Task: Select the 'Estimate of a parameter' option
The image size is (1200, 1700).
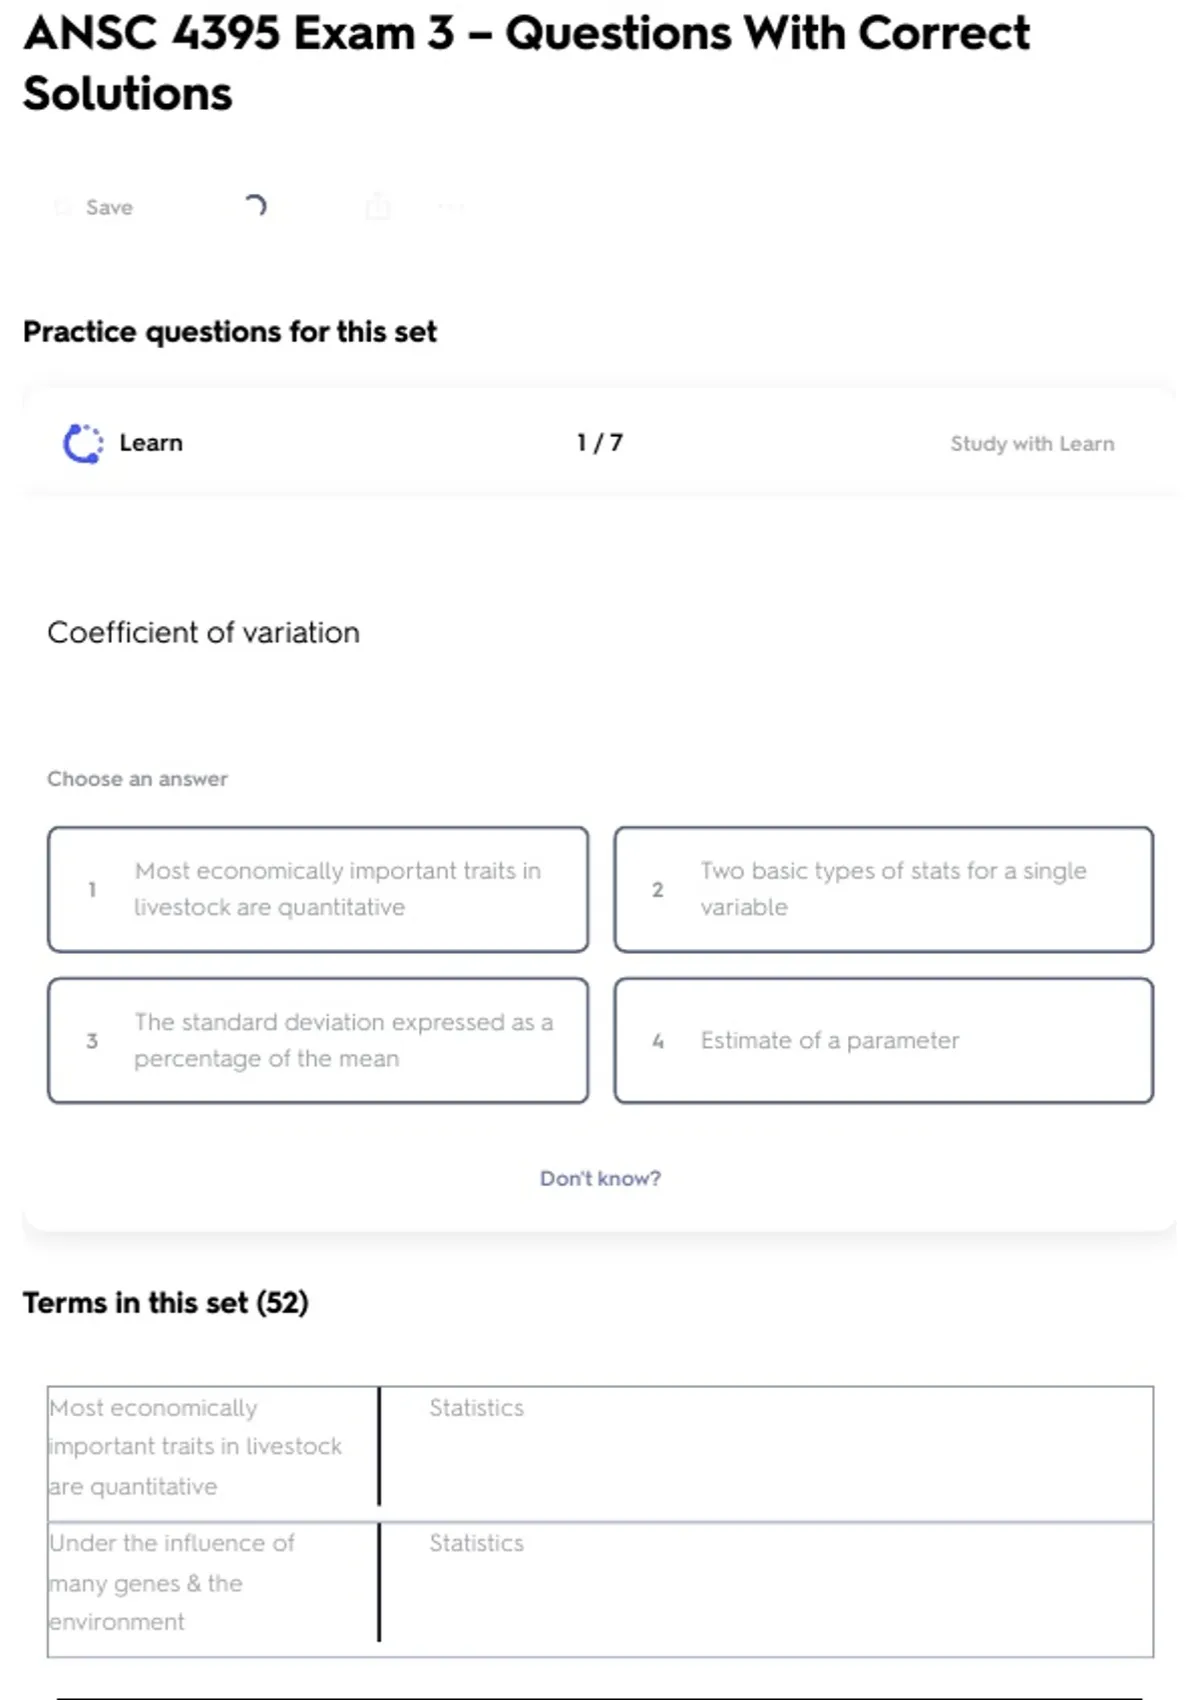Action: point(883,1040)
